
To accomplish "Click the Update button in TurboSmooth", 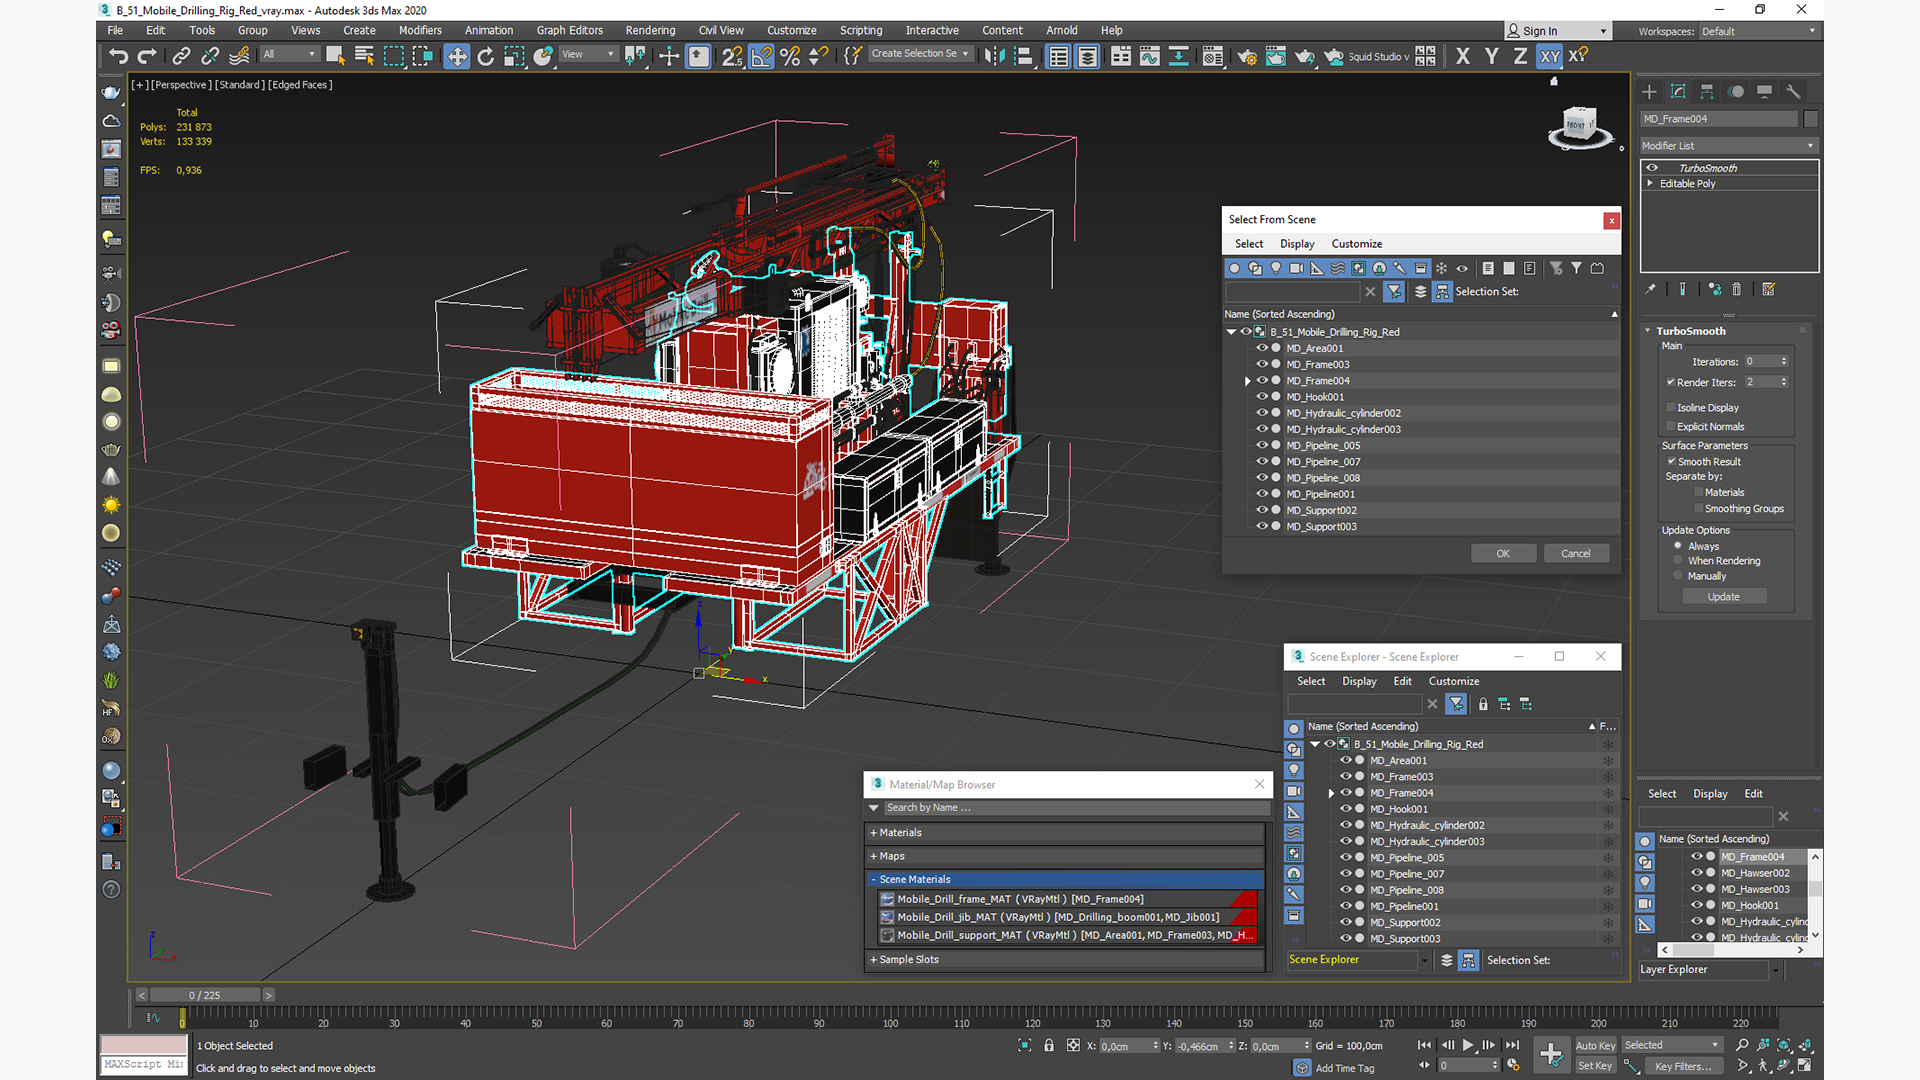I will (1723, 596).
